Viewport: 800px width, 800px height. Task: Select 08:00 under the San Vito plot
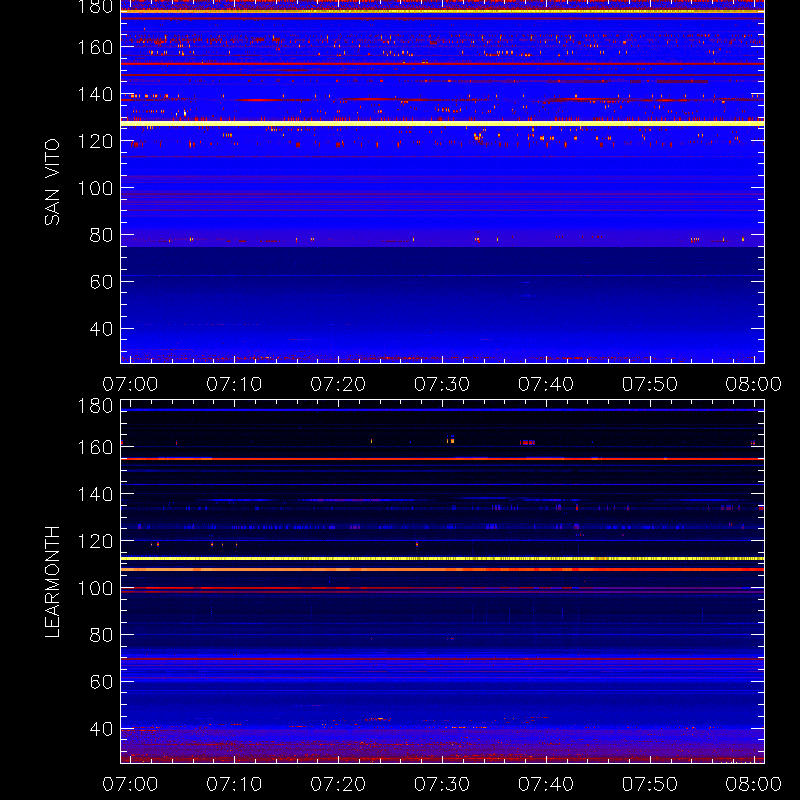[754, 384]
